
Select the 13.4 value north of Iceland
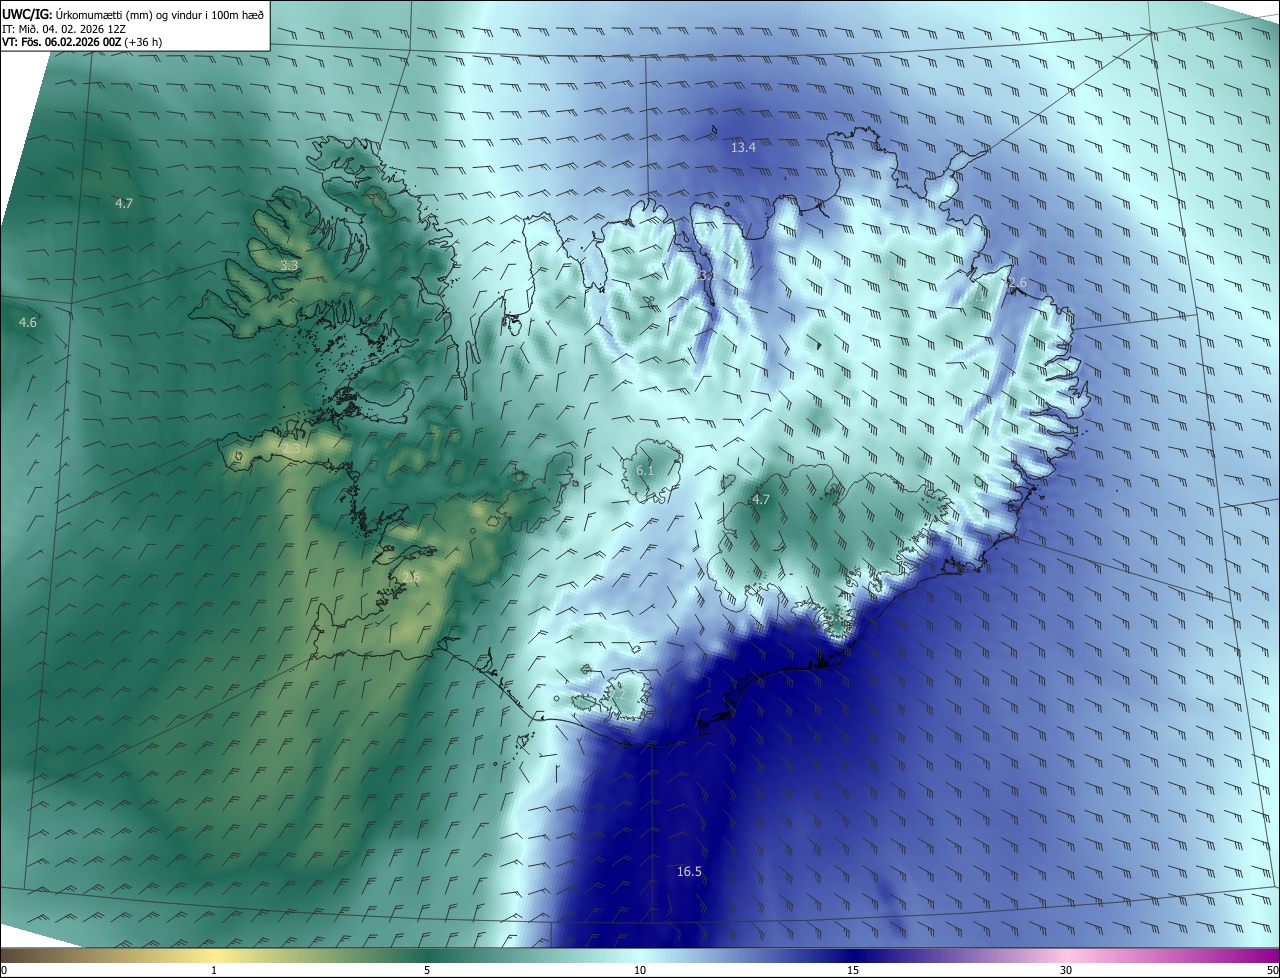point(743,147)
